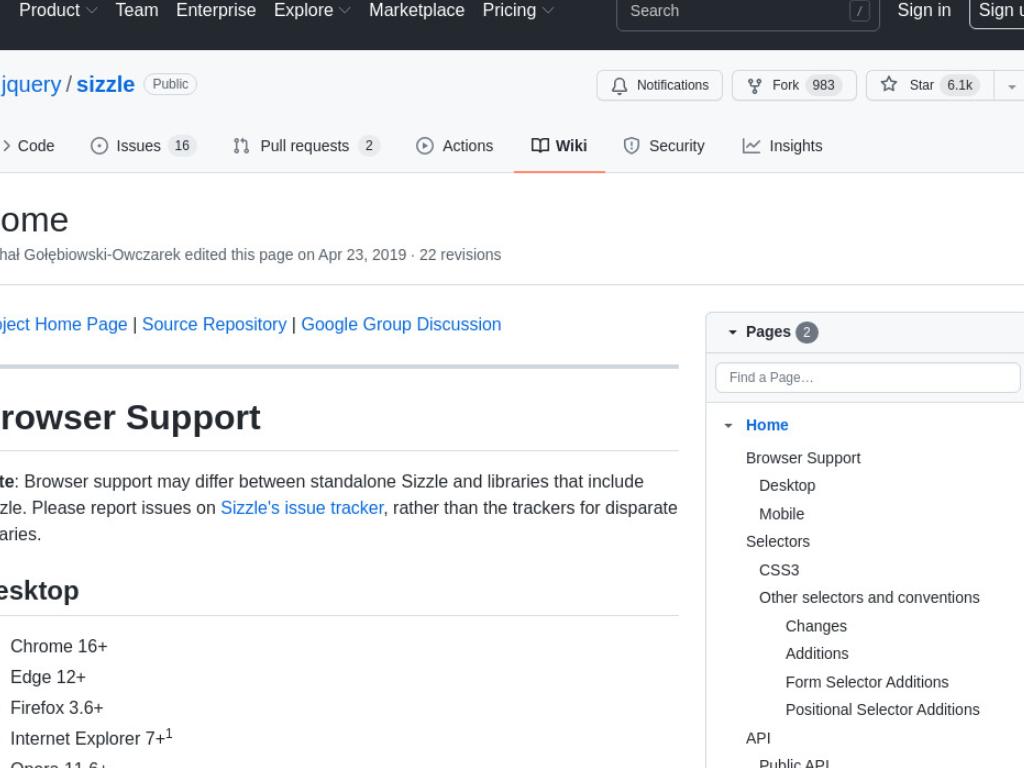Collapse the Pages section triangle
This screenshot has height=768, width=1024.
coord(732,332)
